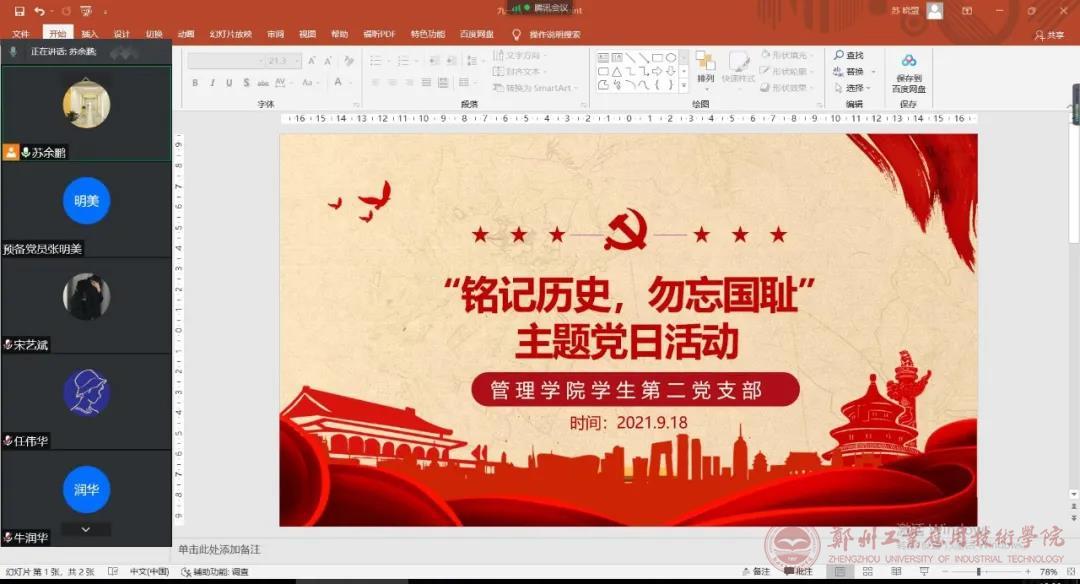
Task: Open the font size dropdown showing 21.3
Action: click(282, 61)
